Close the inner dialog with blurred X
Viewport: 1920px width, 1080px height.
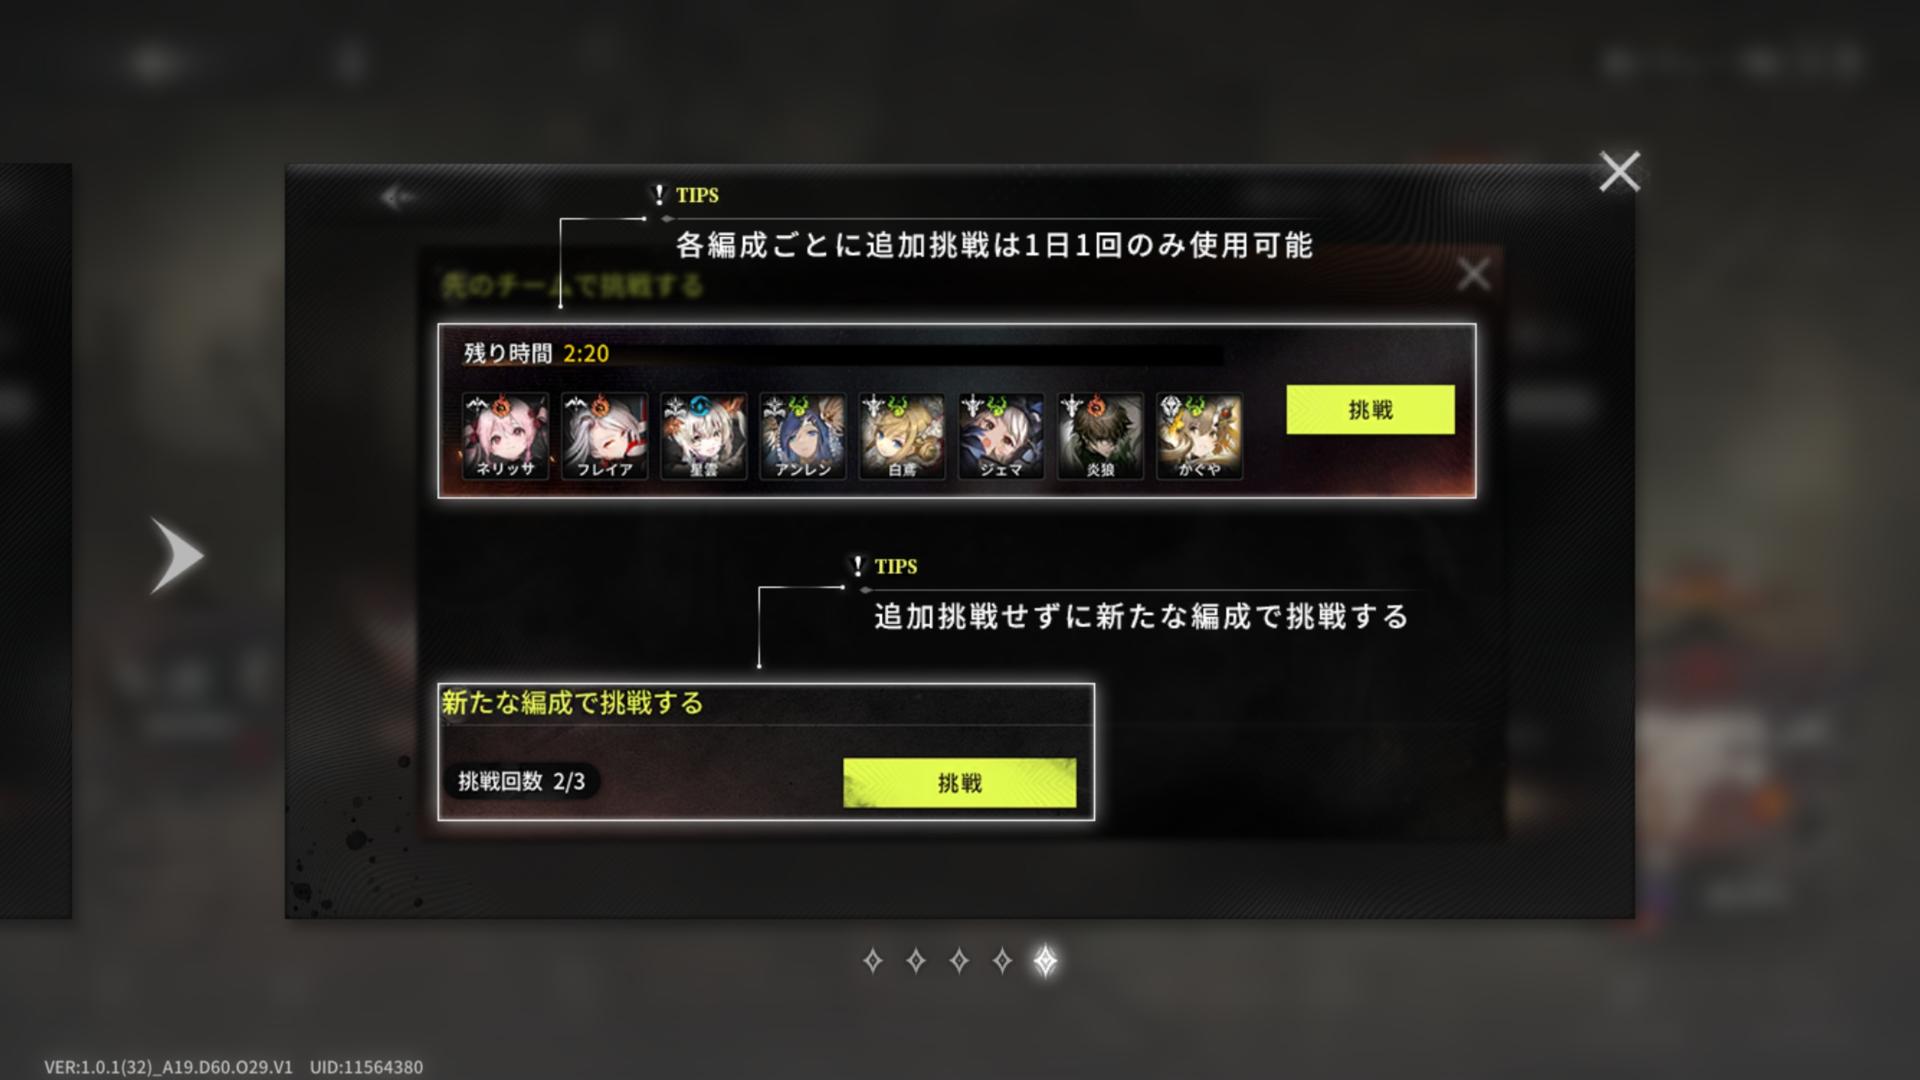1474,274
